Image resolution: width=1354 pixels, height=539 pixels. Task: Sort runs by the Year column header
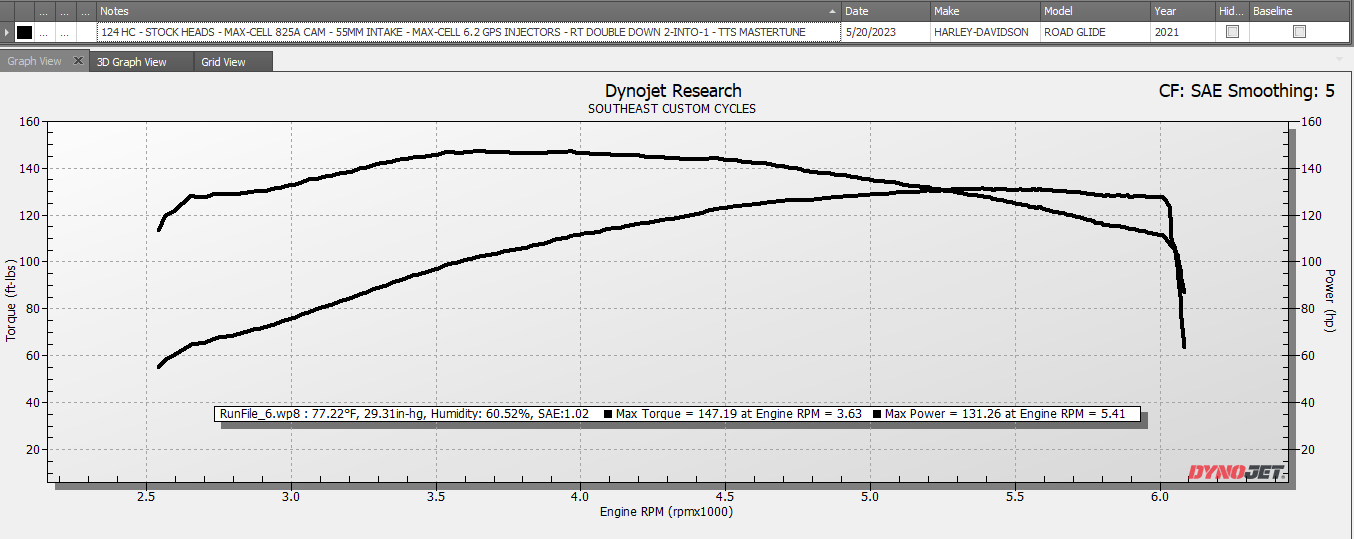pyautogui.click(x=1183, y=11)
